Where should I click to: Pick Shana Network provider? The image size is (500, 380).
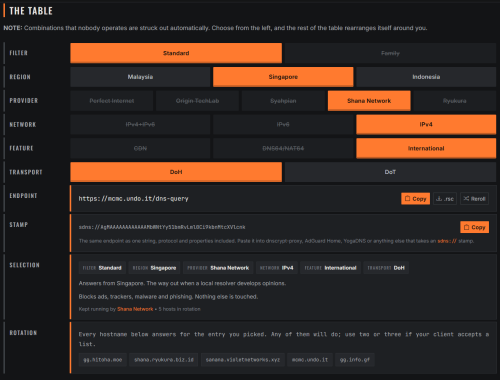(369, 101)
